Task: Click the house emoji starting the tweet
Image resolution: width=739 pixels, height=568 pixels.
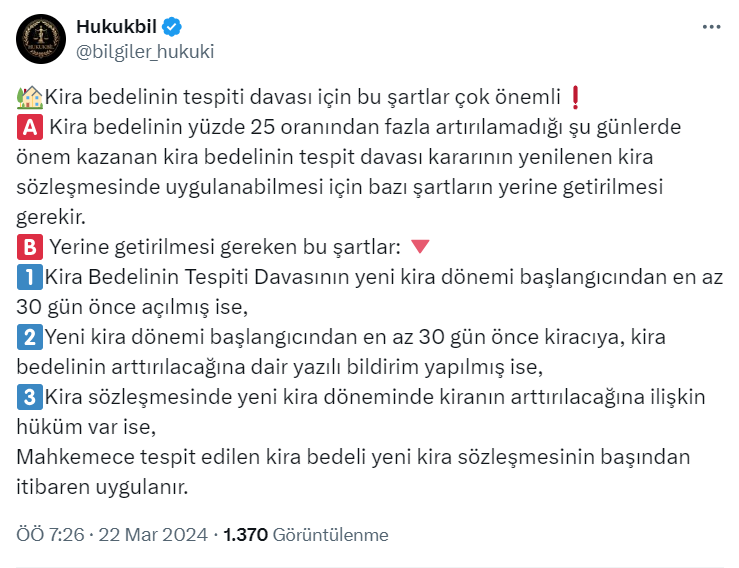Action: pos(29,97)
